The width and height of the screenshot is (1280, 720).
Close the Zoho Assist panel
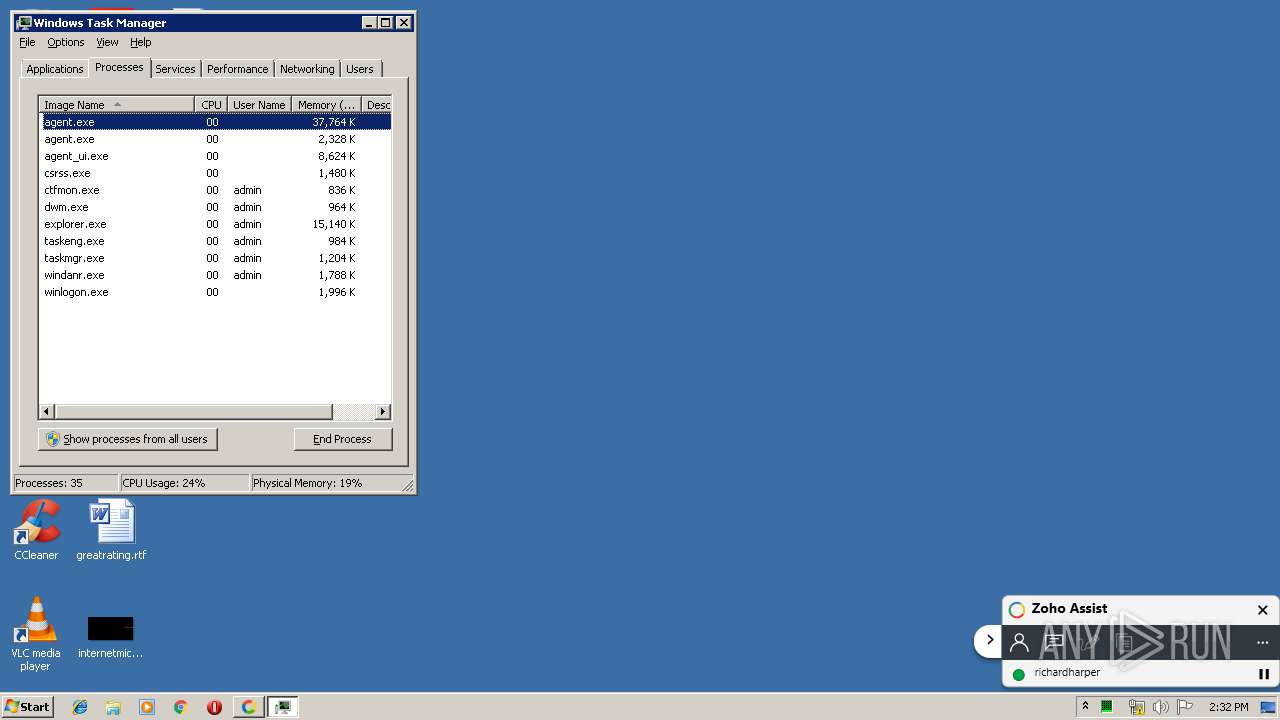[1262, 609]
